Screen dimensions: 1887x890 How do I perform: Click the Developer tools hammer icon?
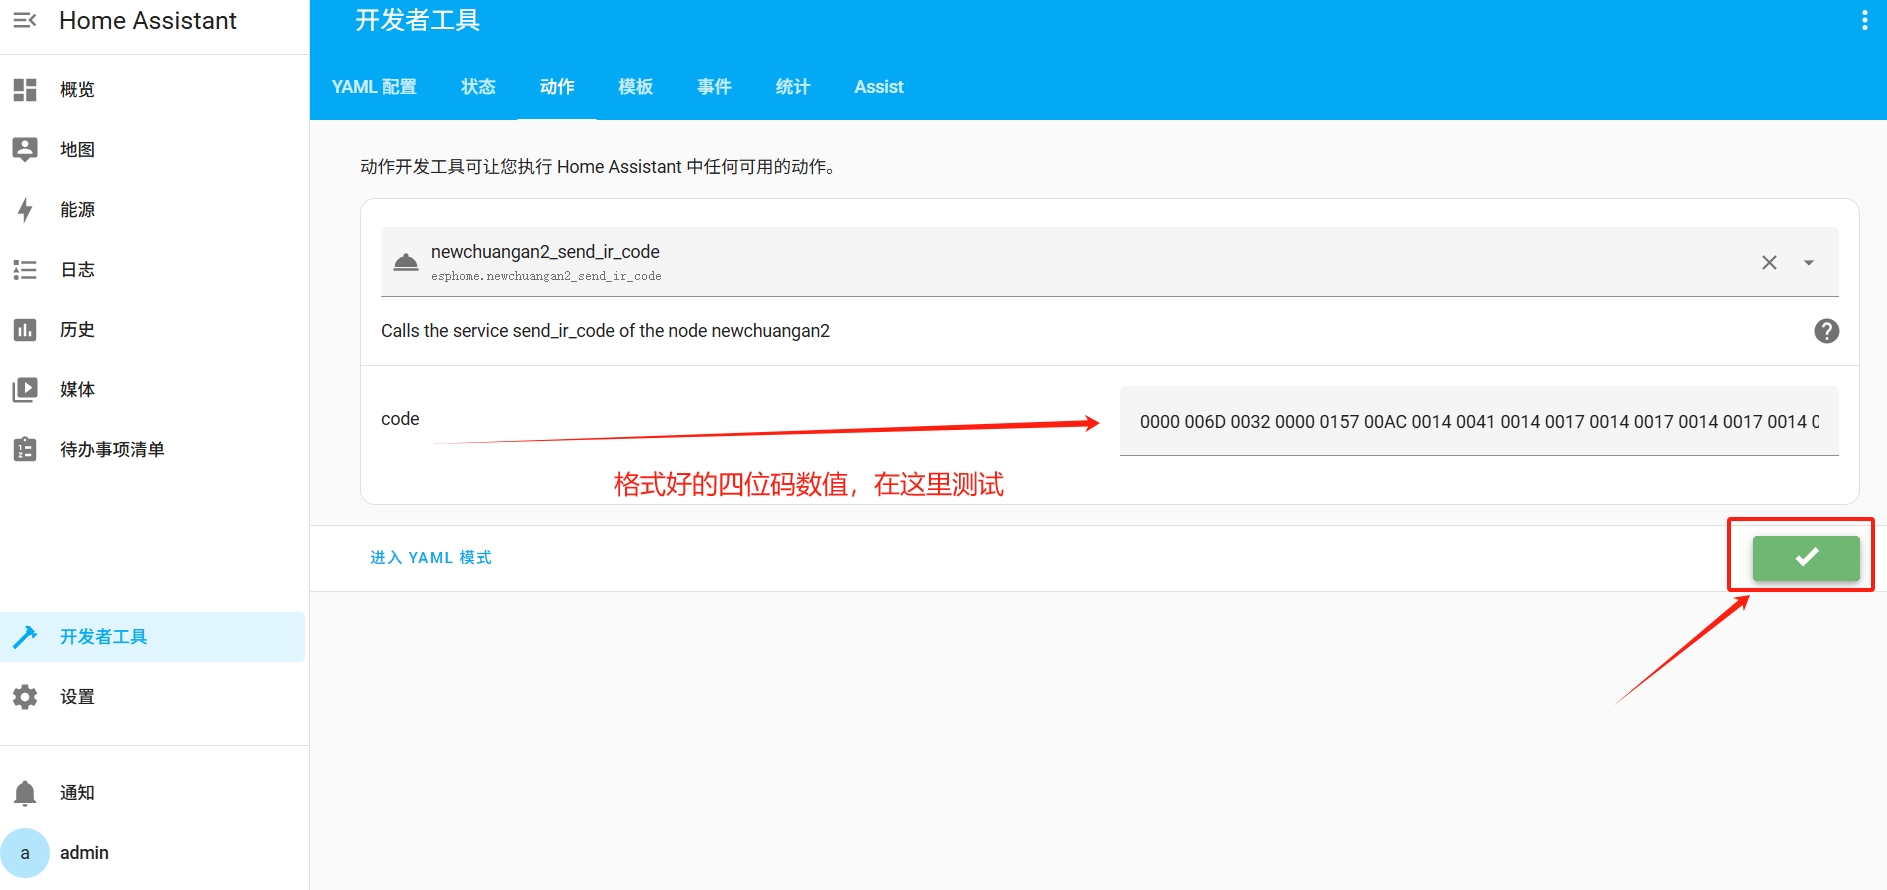point(25,637)
